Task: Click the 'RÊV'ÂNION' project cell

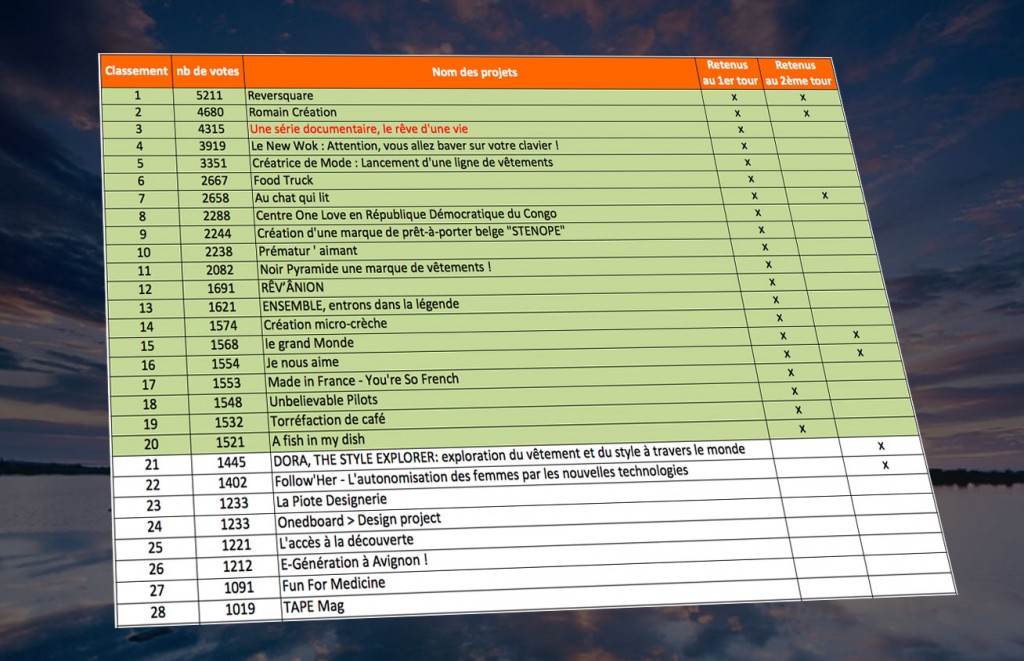Action: tap(292, 287)
